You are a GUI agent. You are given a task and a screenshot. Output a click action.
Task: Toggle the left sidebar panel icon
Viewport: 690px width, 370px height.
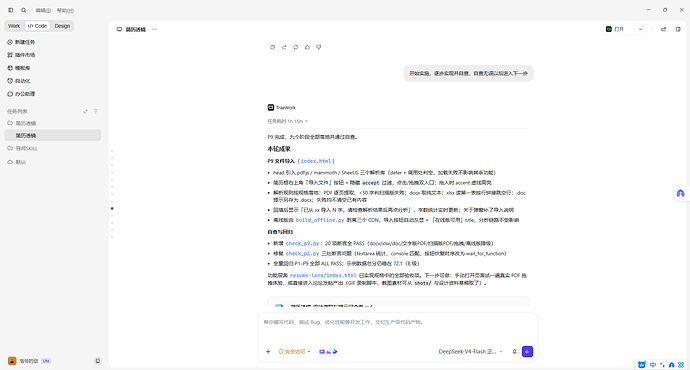point(11,10)
